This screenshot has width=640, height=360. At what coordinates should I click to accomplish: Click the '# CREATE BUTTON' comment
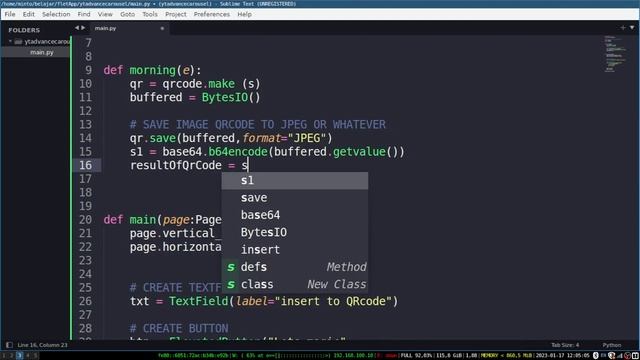[x=179, y=329]
